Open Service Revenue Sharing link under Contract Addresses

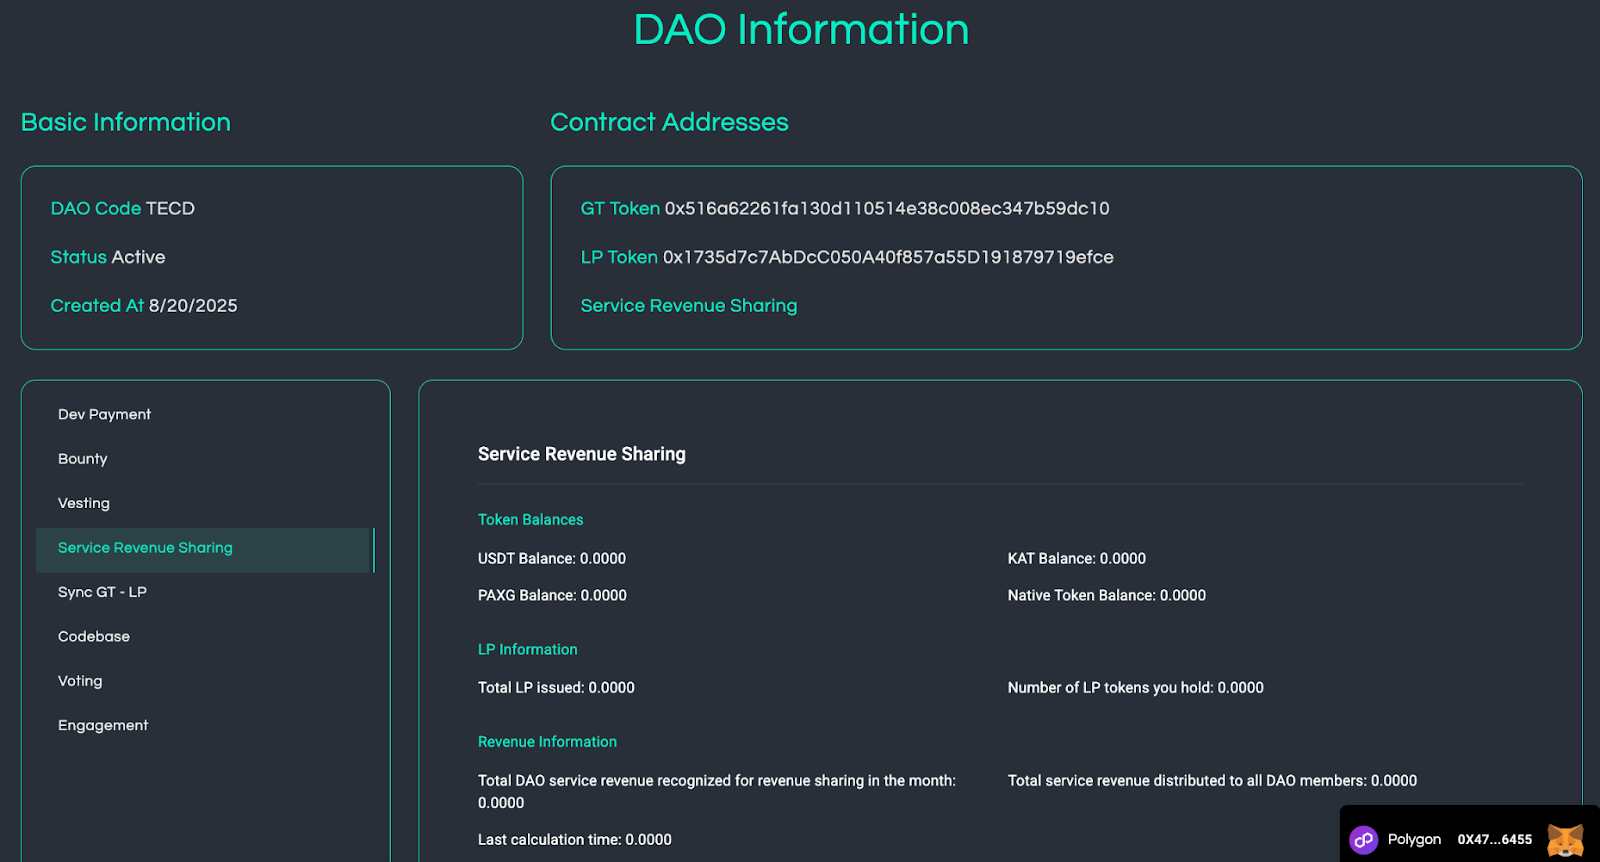[689, 306]
